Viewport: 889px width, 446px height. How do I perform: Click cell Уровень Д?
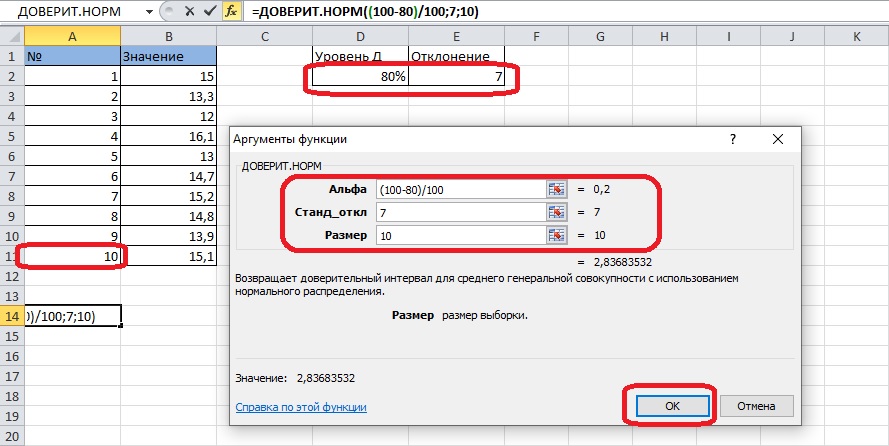tap(360, 56)
